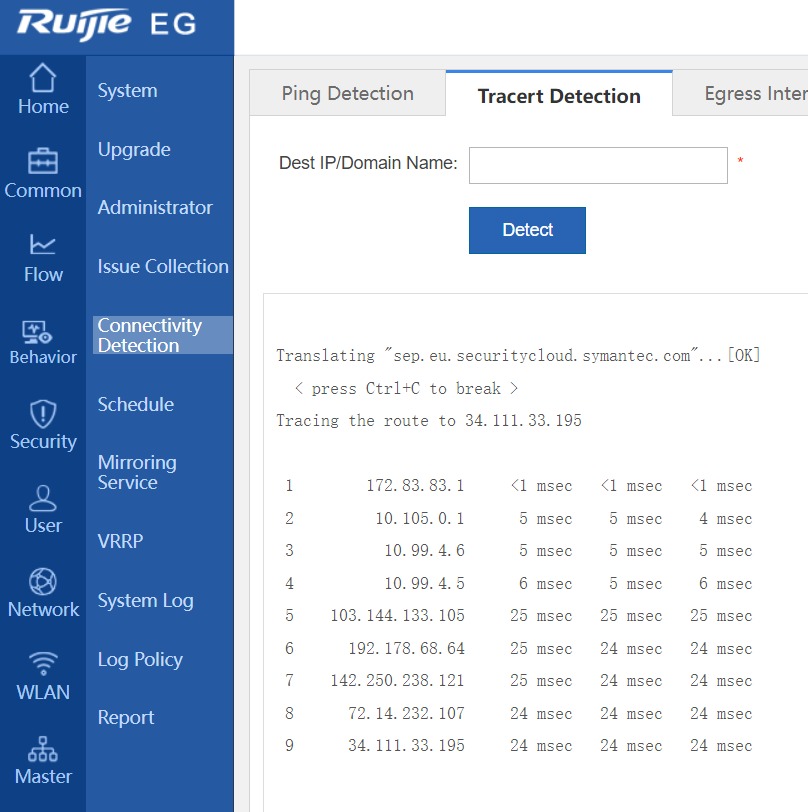Screen dimensions: 808x812
Task: Open the Behavior monitor icon
Action: 42,331
